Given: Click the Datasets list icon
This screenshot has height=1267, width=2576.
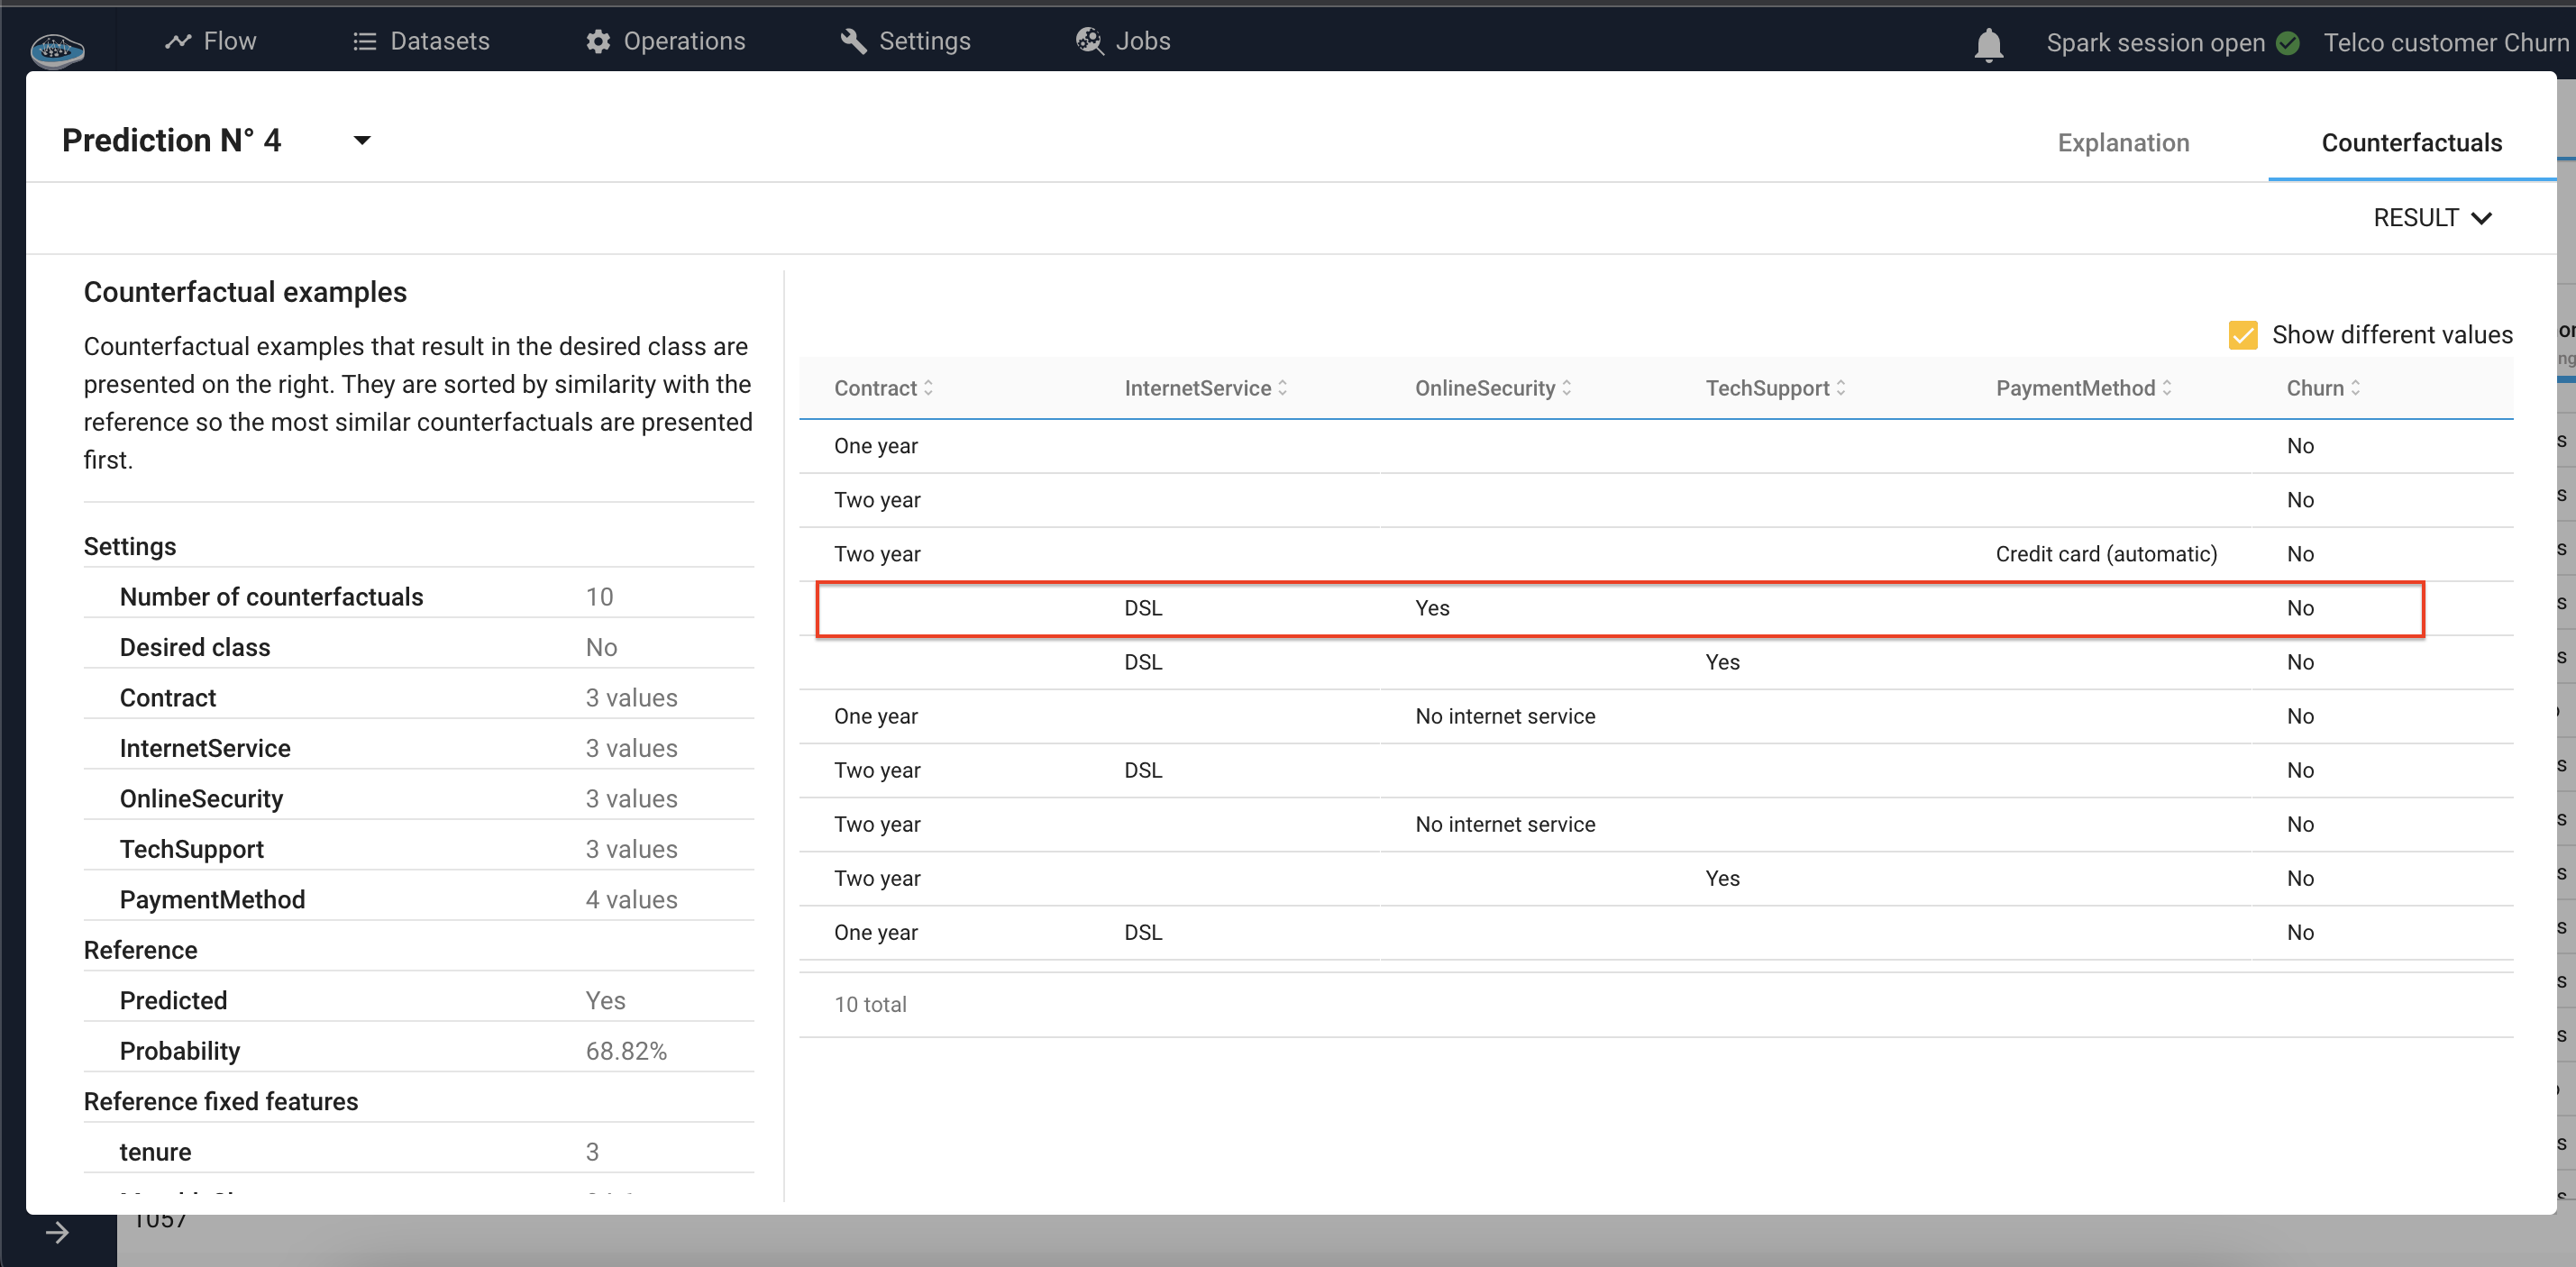Looking at the screenshot, I should tap(365, 41).
